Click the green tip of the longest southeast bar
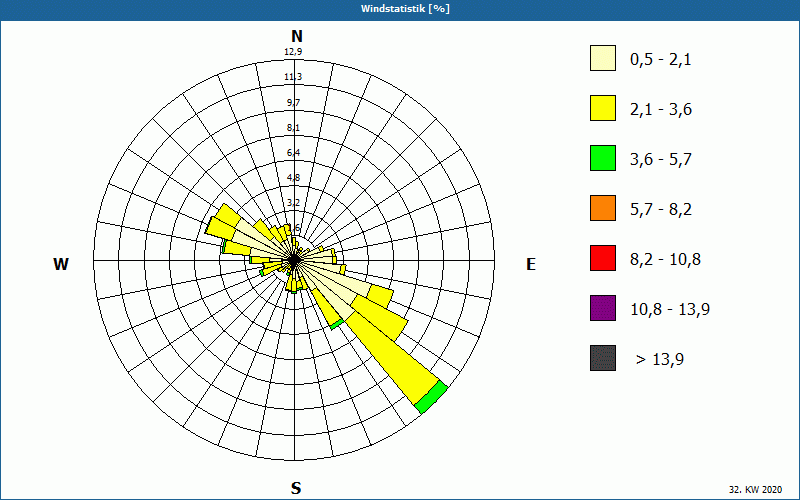The height and width of the screenshot is (500, 800). (x=431, y=396)
